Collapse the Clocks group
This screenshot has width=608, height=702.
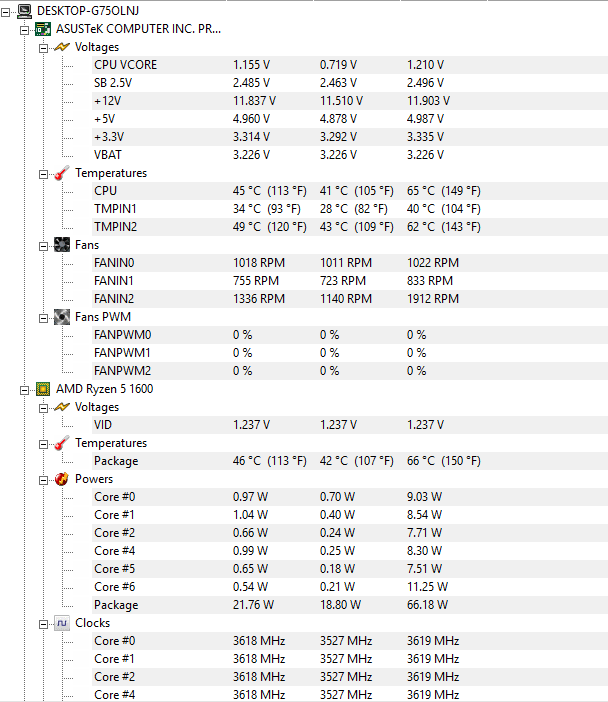[x=43, y=625]
